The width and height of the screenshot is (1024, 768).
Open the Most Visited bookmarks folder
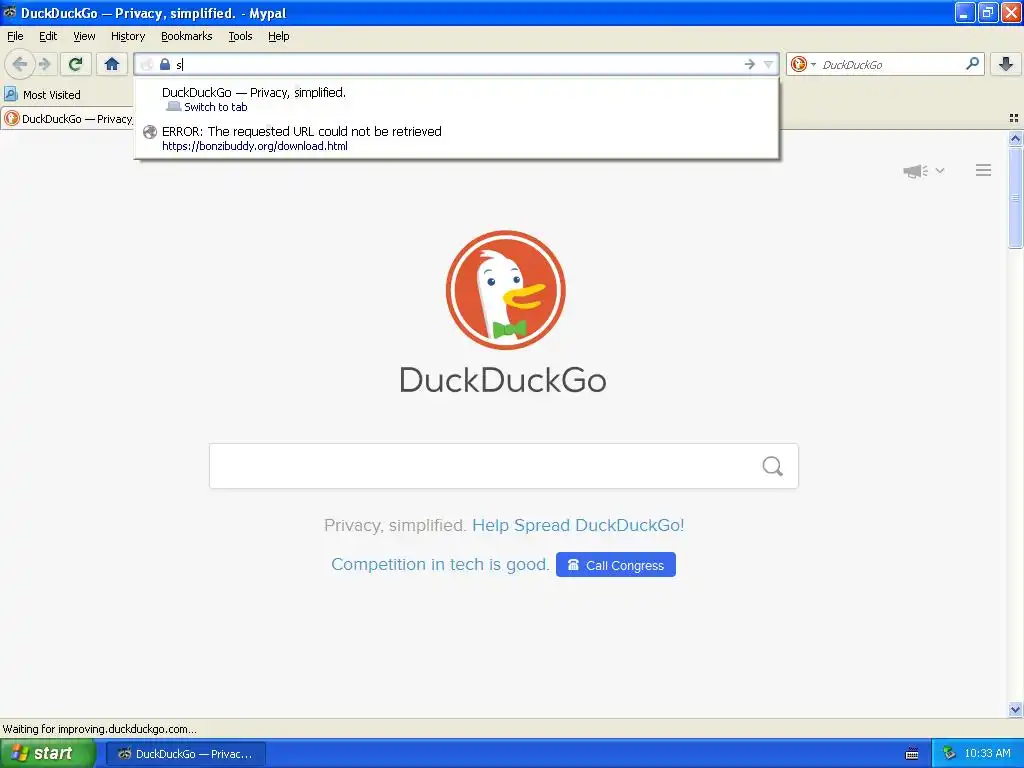pyautogui.click(x=42, y=95)
